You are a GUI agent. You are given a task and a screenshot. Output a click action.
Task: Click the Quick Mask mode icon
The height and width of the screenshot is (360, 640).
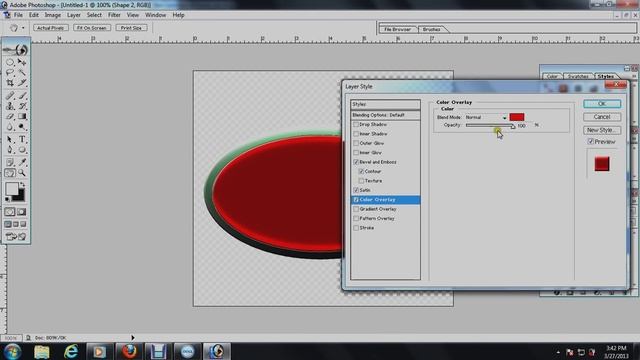coord(22,212)
